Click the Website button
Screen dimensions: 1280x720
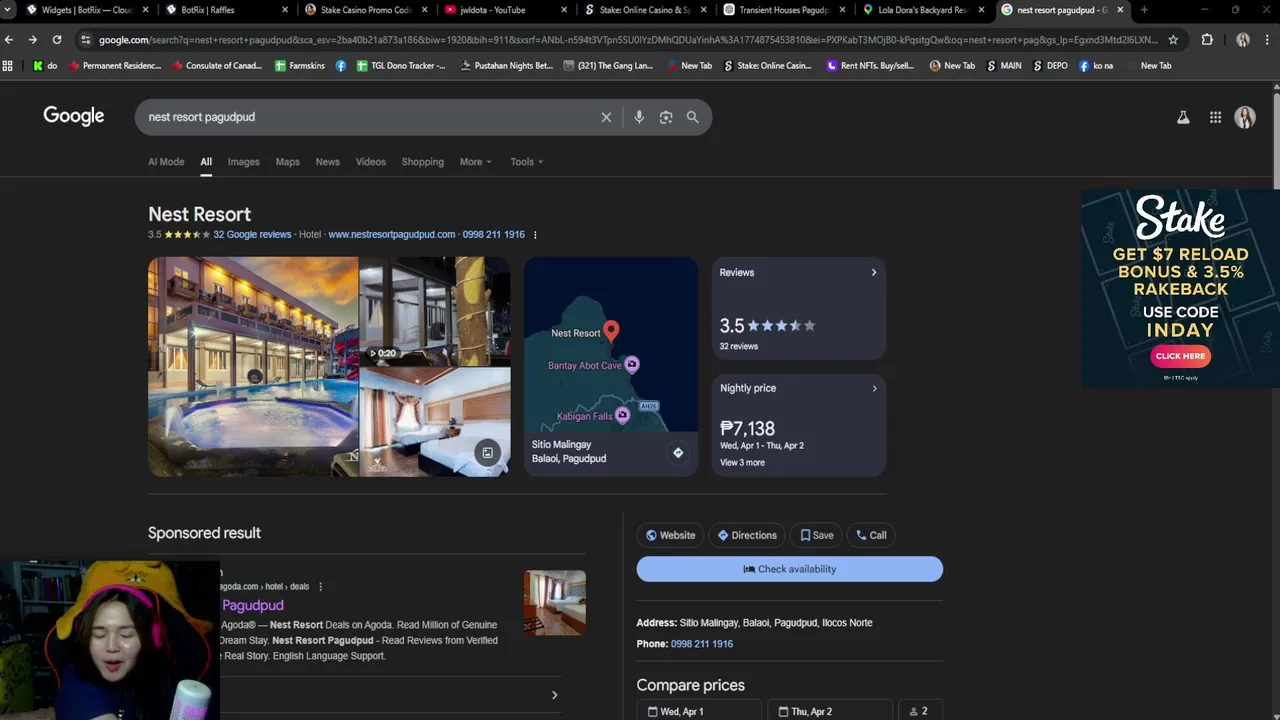coord(670,535)
